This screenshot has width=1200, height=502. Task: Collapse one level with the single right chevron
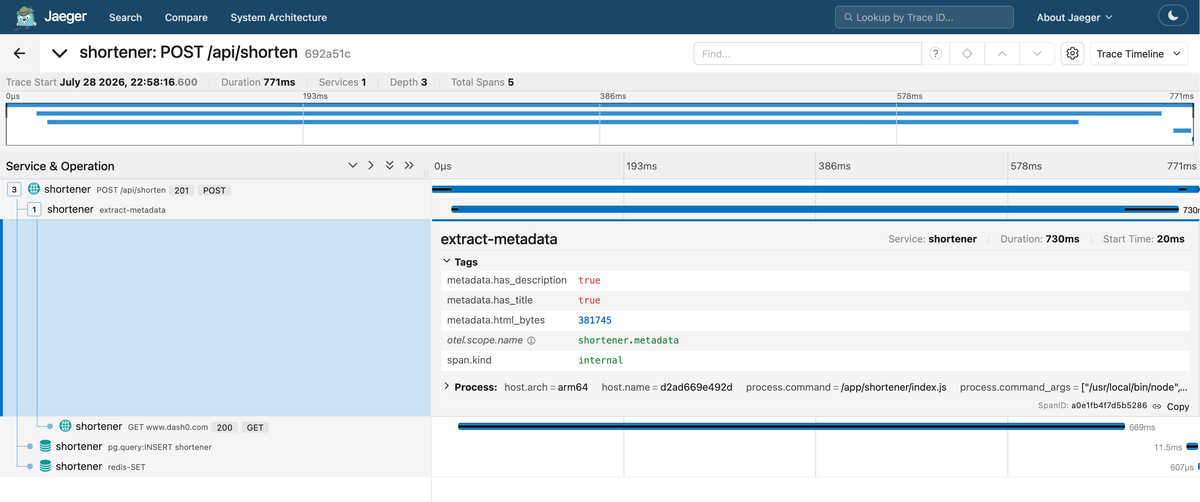click(x=371, y=165)
